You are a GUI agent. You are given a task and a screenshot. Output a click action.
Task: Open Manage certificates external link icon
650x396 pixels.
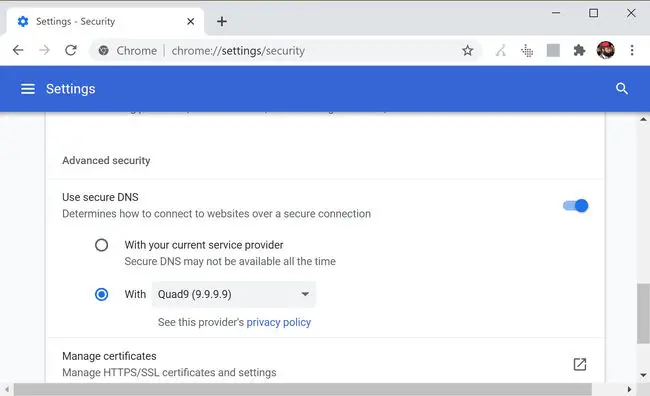[x=580, y=364]
